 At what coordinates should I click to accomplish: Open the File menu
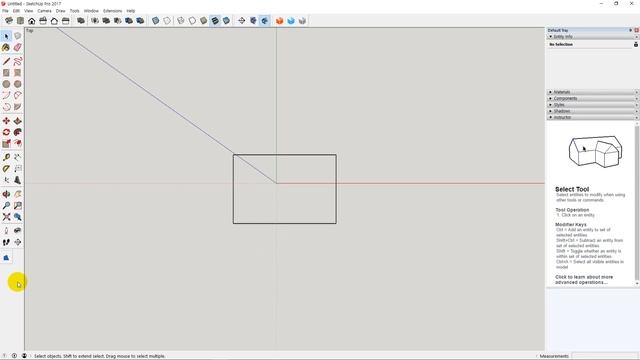tap(5, 11)
